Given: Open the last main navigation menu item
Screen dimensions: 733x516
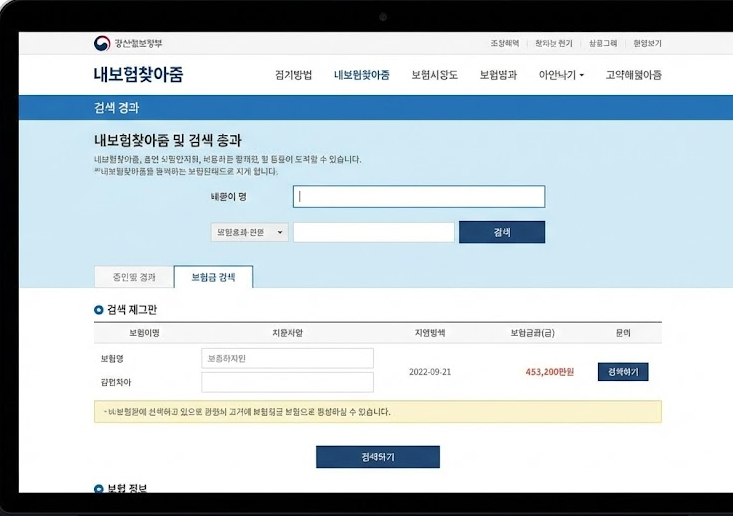Looking at the screenshot, I should (633, 75).
